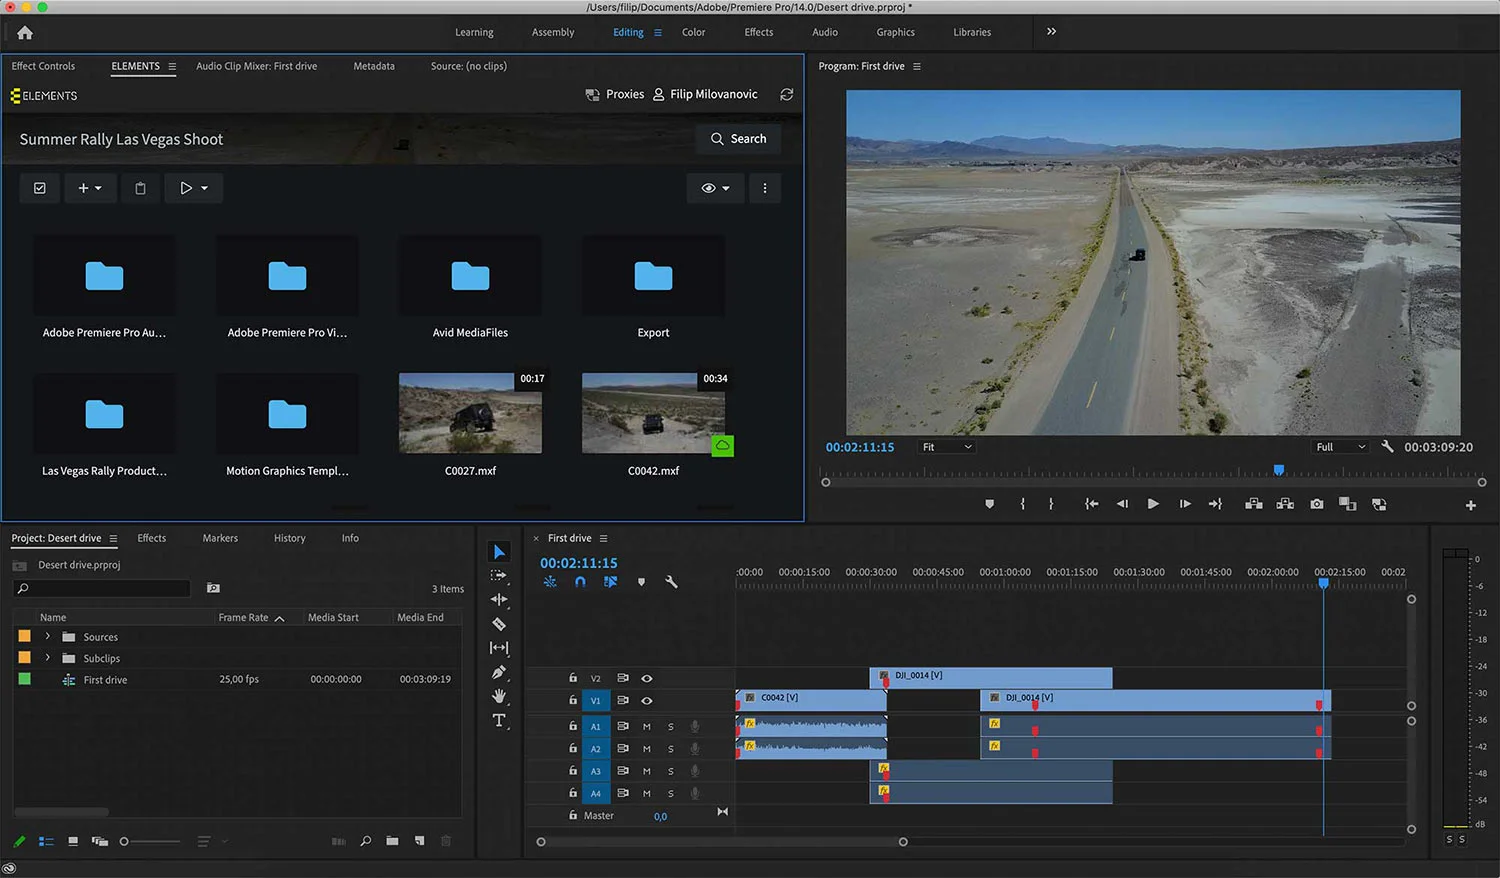Go to Out point
This screenshot has height=878, width=1500.
click(x=1215, y=504)
